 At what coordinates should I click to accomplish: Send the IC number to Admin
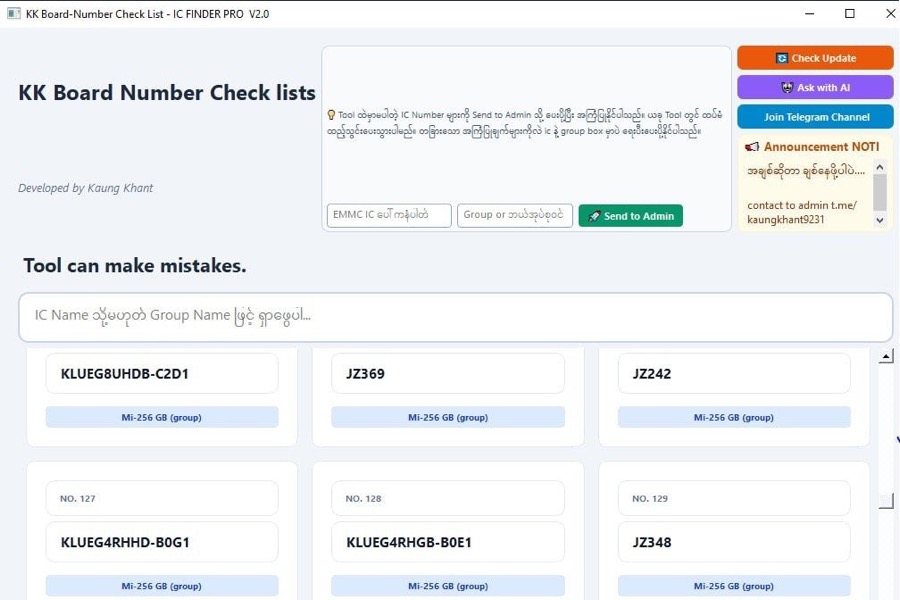631,216
